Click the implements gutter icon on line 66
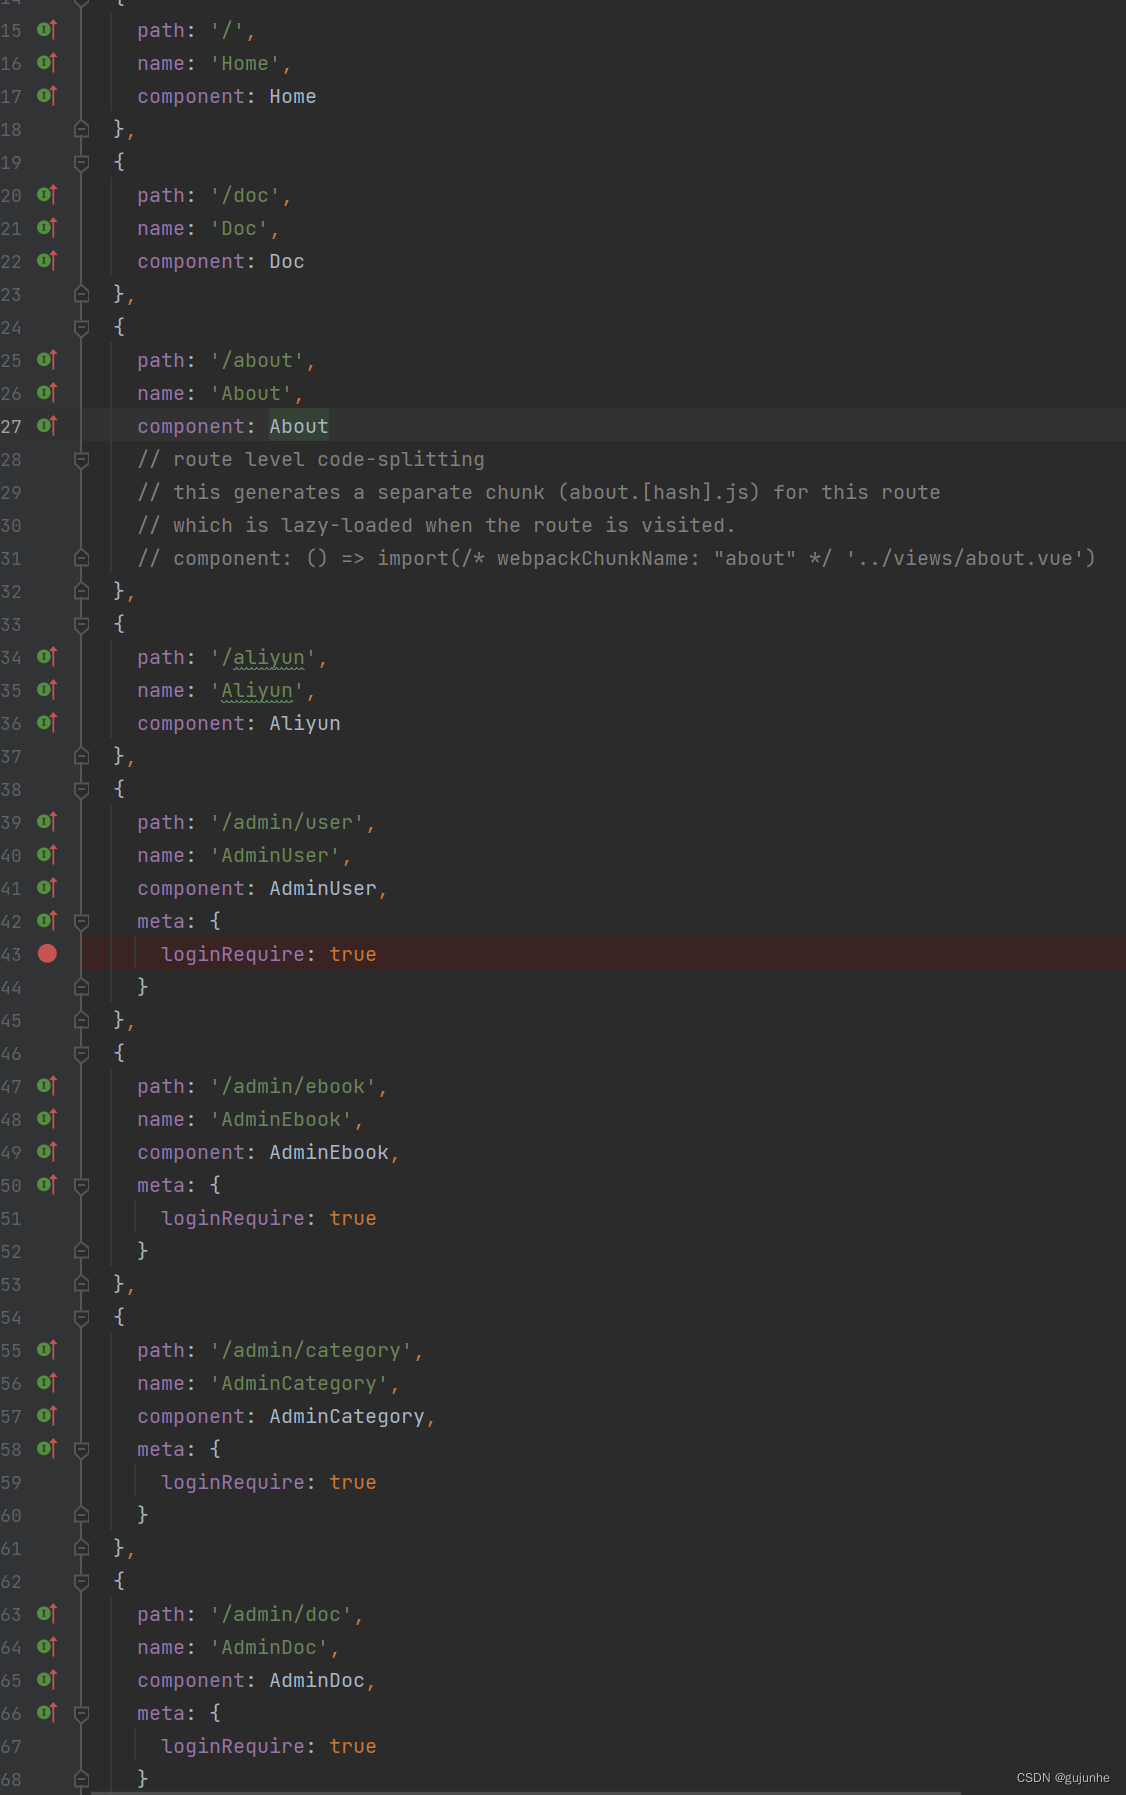Viewport: 1126px width, 1795px height. (47, 1713)
